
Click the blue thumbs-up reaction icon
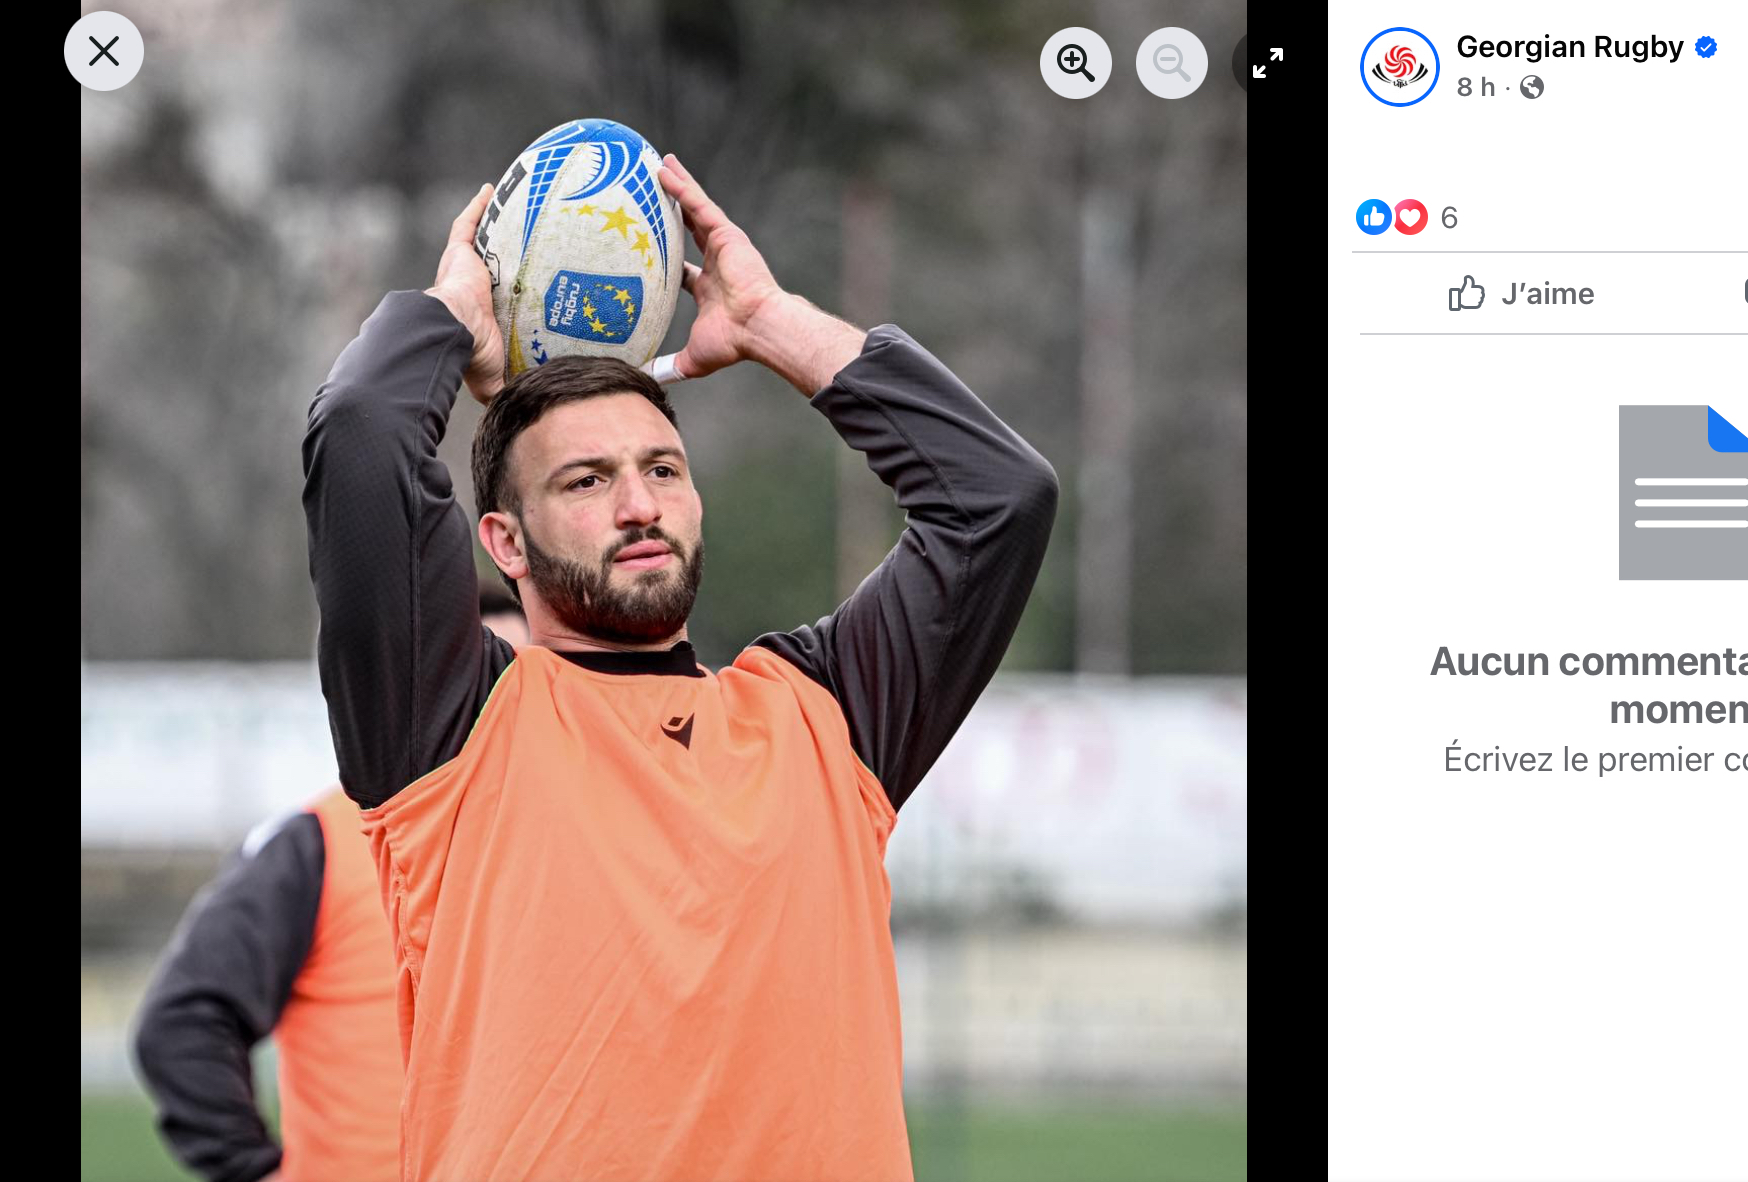click(x=1373, y=217)
